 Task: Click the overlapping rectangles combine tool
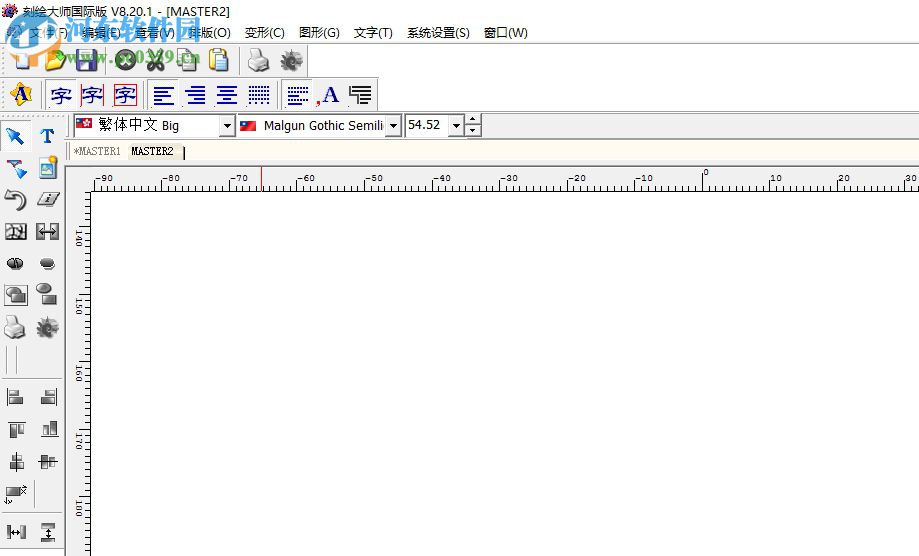[16, 295]
